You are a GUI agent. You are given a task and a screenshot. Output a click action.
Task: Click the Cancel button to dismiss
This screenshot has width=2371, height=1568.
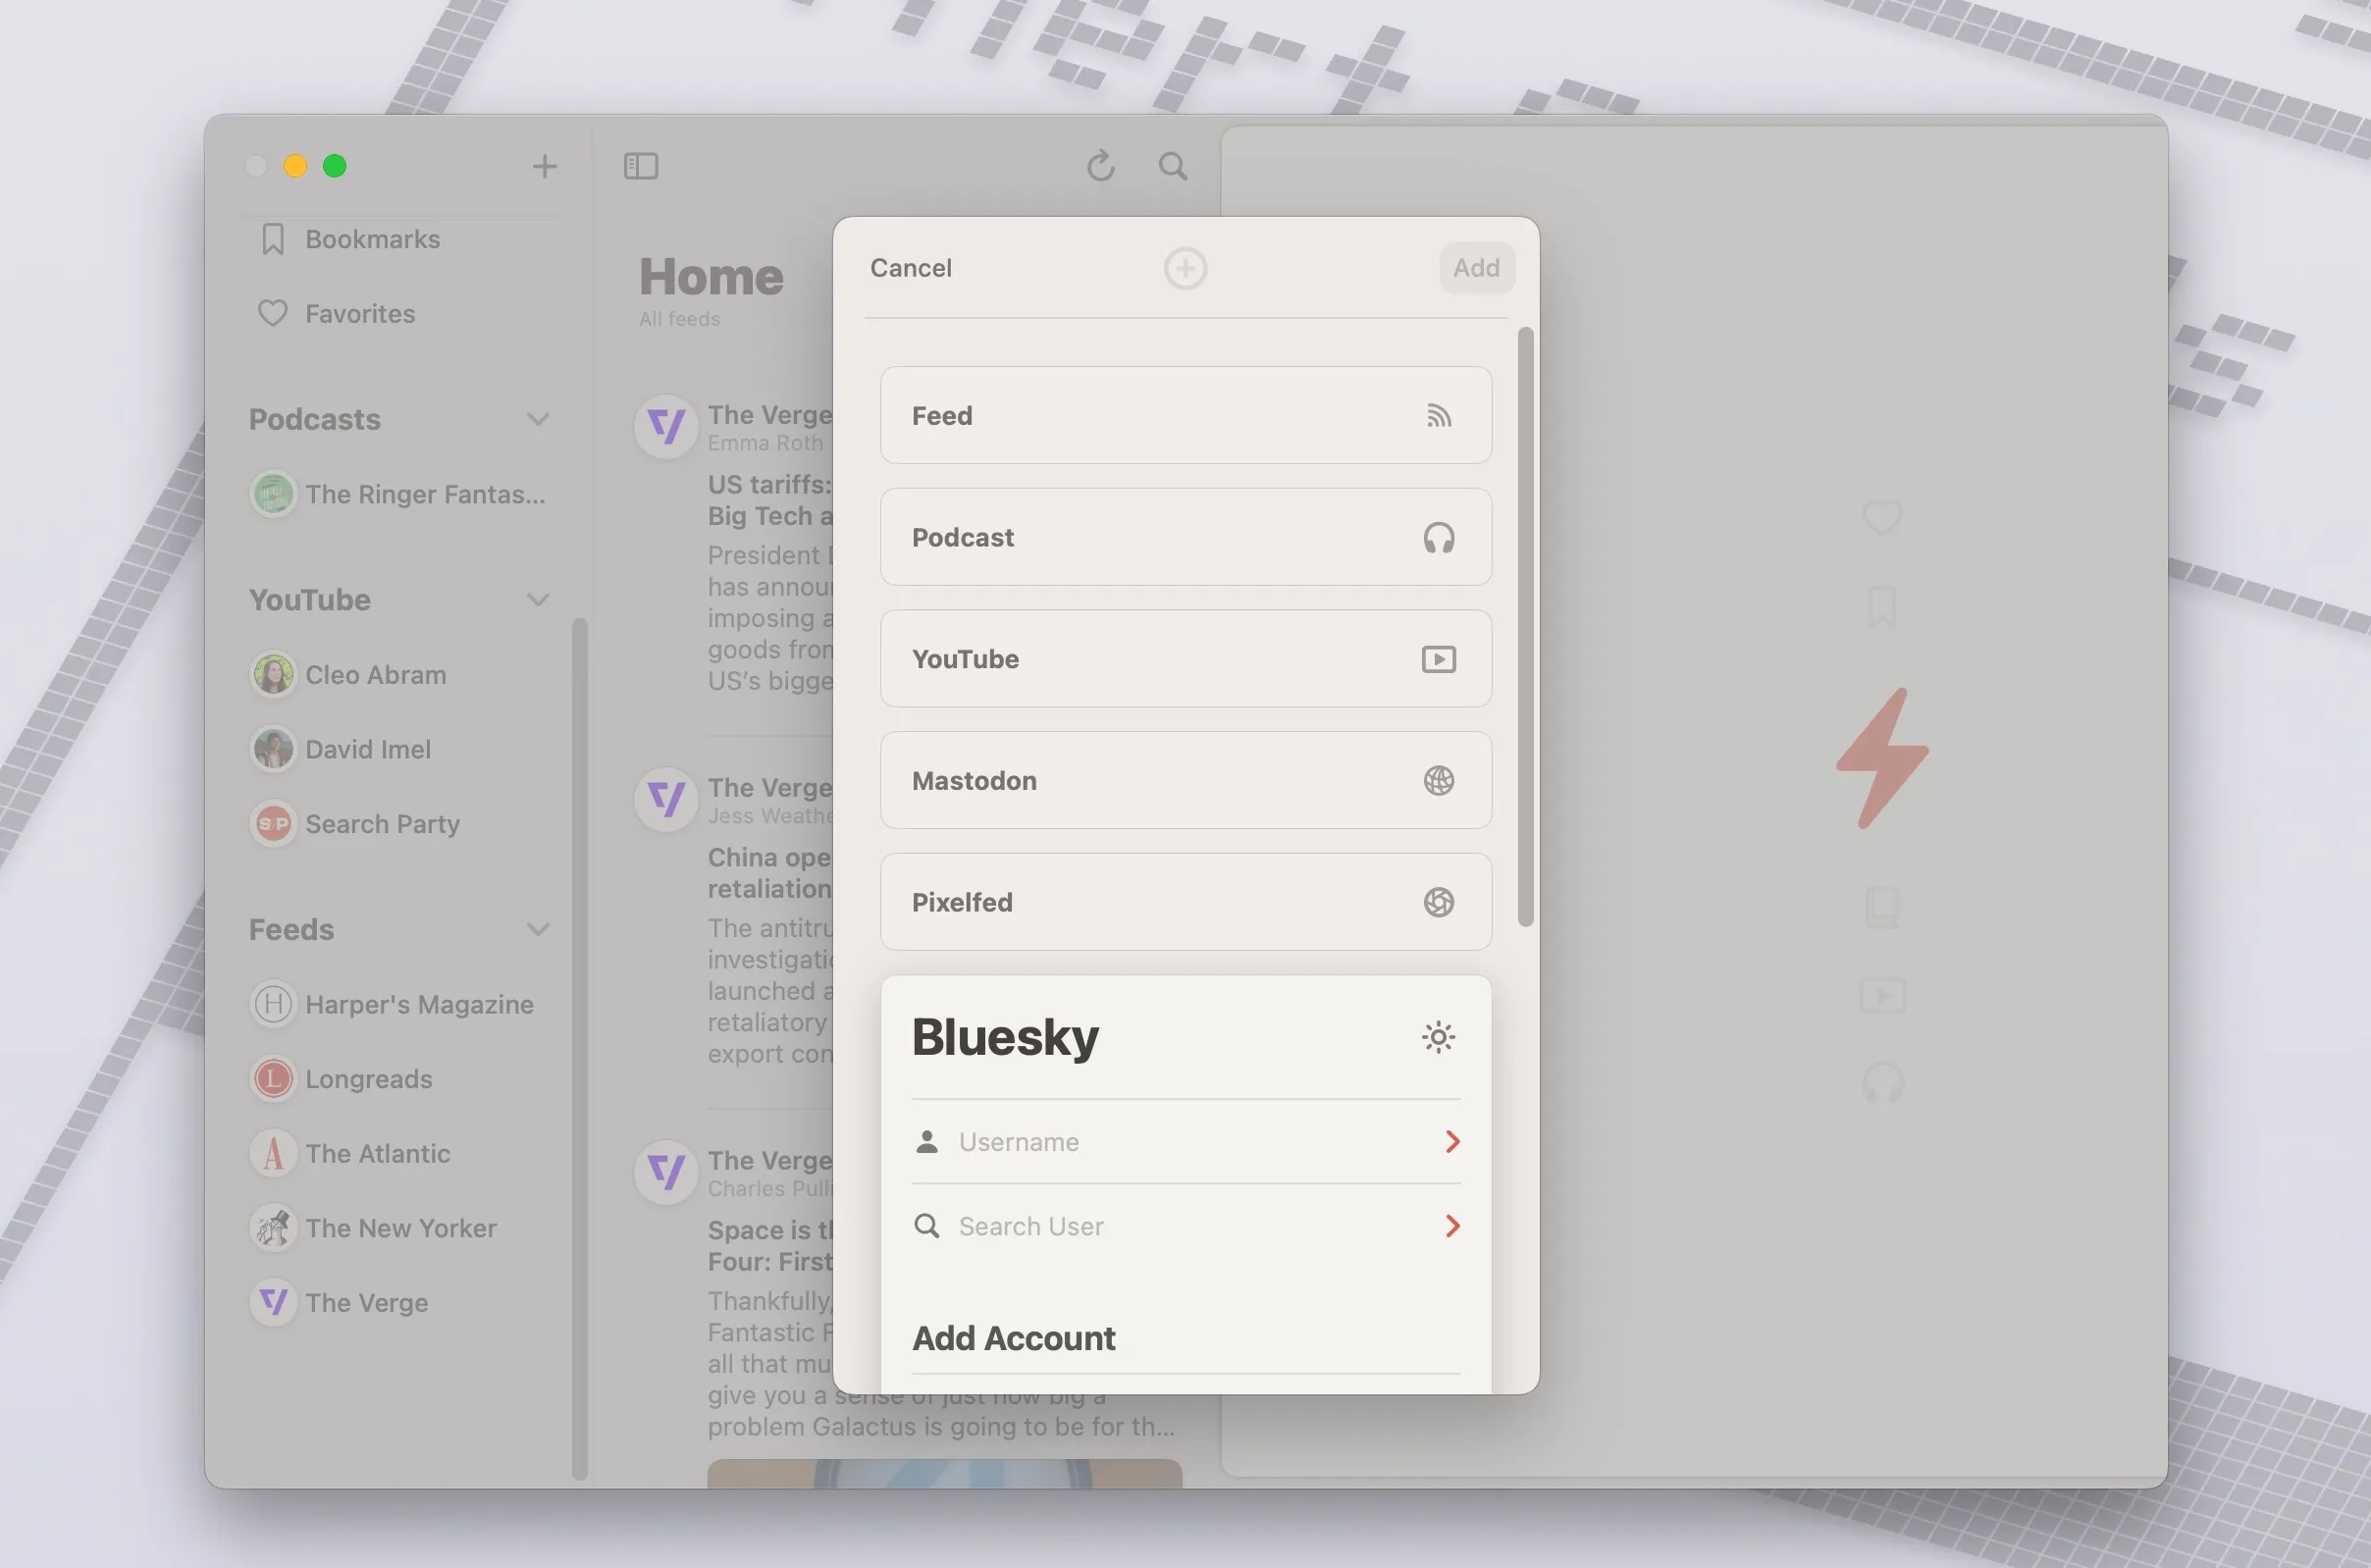coord(908,268)
